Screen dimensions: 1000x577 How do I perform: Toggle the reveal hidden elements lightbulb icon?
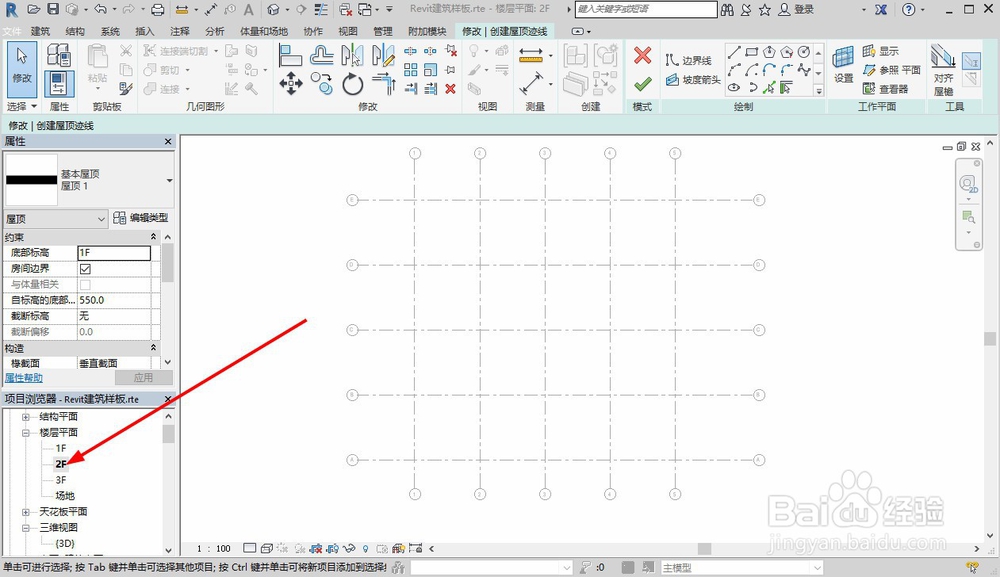tap(365, 548)
